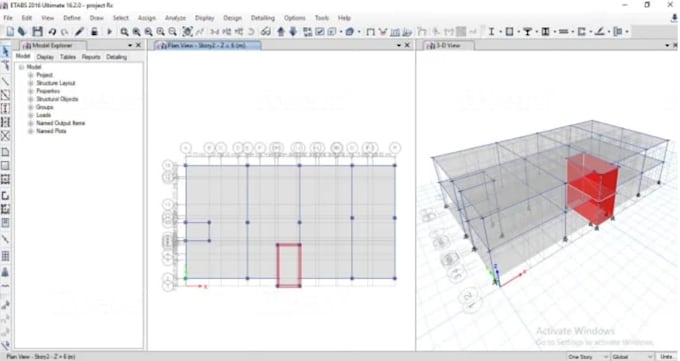Open dropdown arrow beside the rightmost toolbar icon
680x361 pixels.
pyautogui.click(x=627, y=32)
